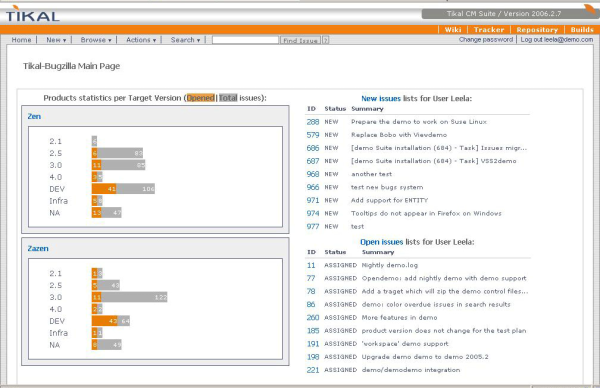
Task: Open issue 86 link
Action: point(311,304)
